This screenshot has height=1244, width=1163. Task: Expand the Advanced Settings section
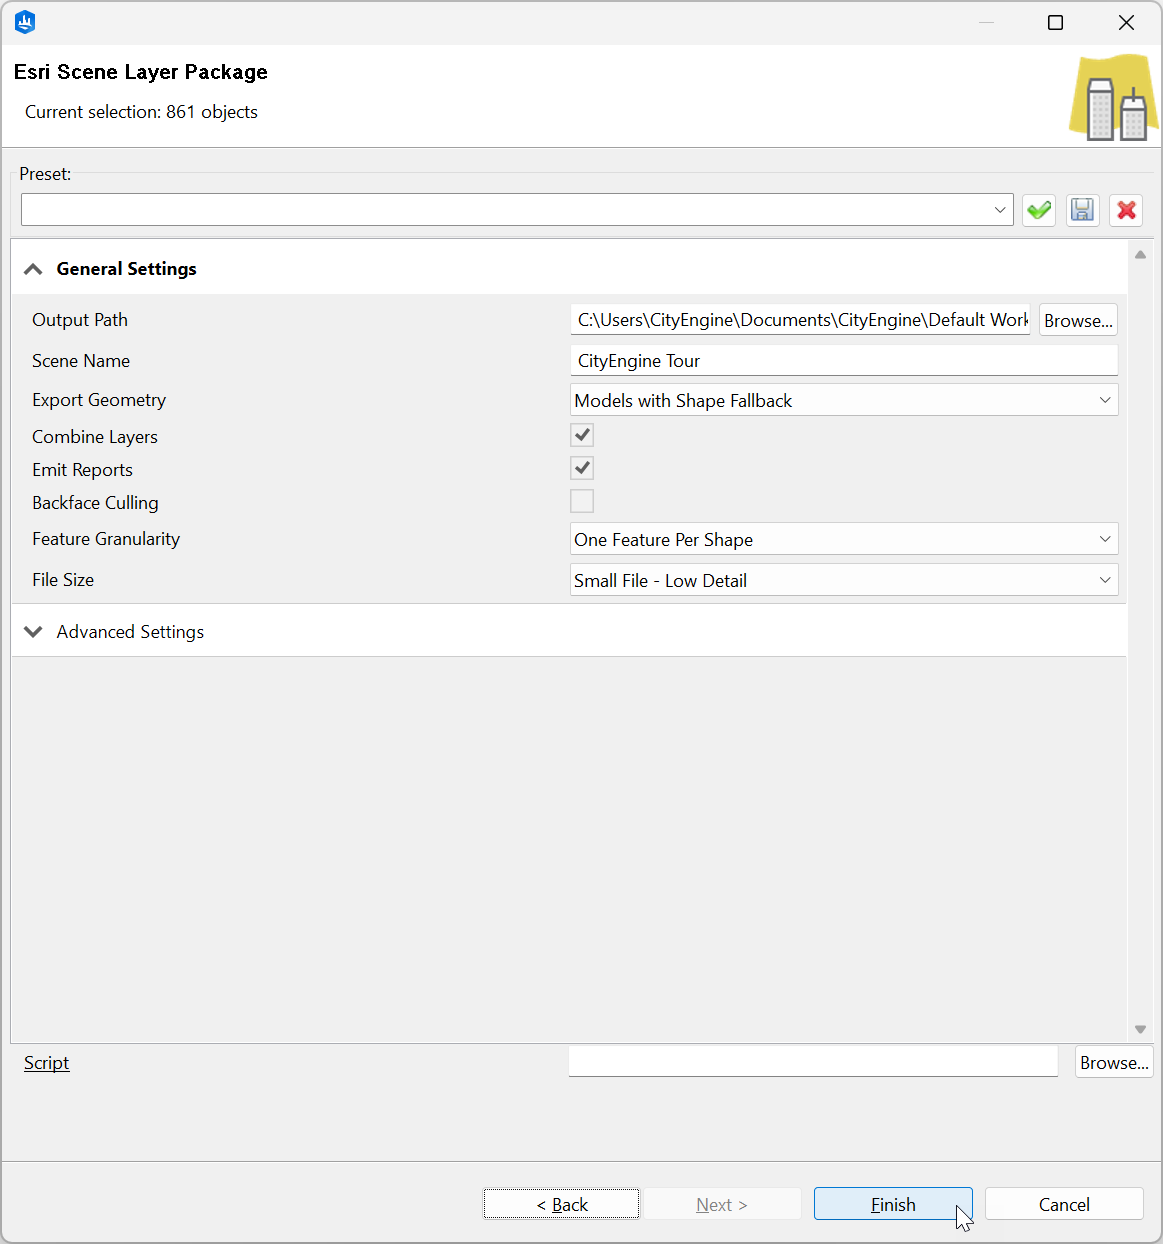pyautogui.click(x=34, y=632)
